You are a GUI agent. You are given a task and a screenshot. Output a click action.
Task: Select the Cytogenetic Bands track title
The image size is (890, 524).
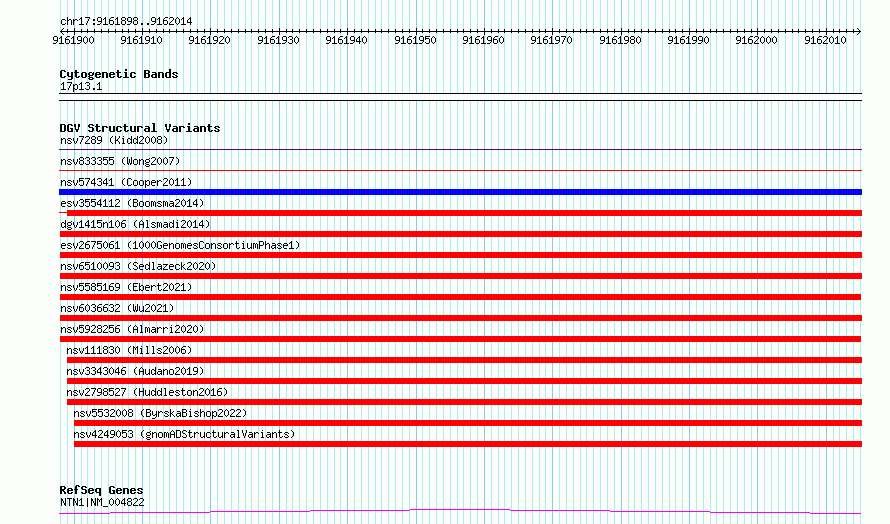119,74
